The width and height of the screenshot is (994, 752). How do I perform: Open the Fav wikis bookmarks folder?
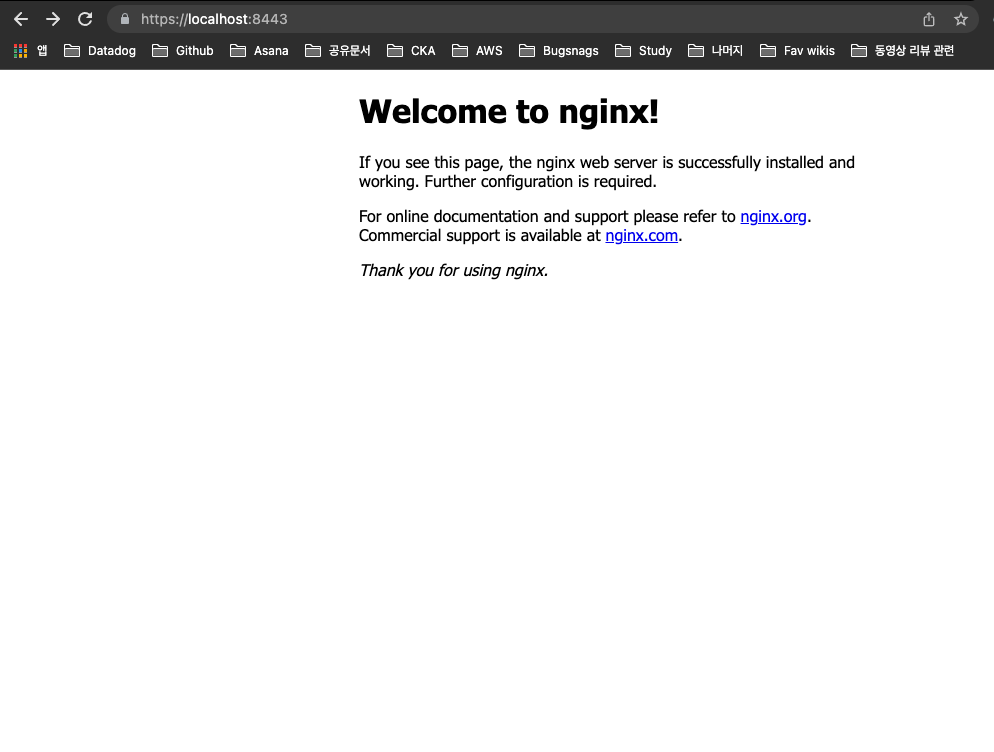pos(797,50)
